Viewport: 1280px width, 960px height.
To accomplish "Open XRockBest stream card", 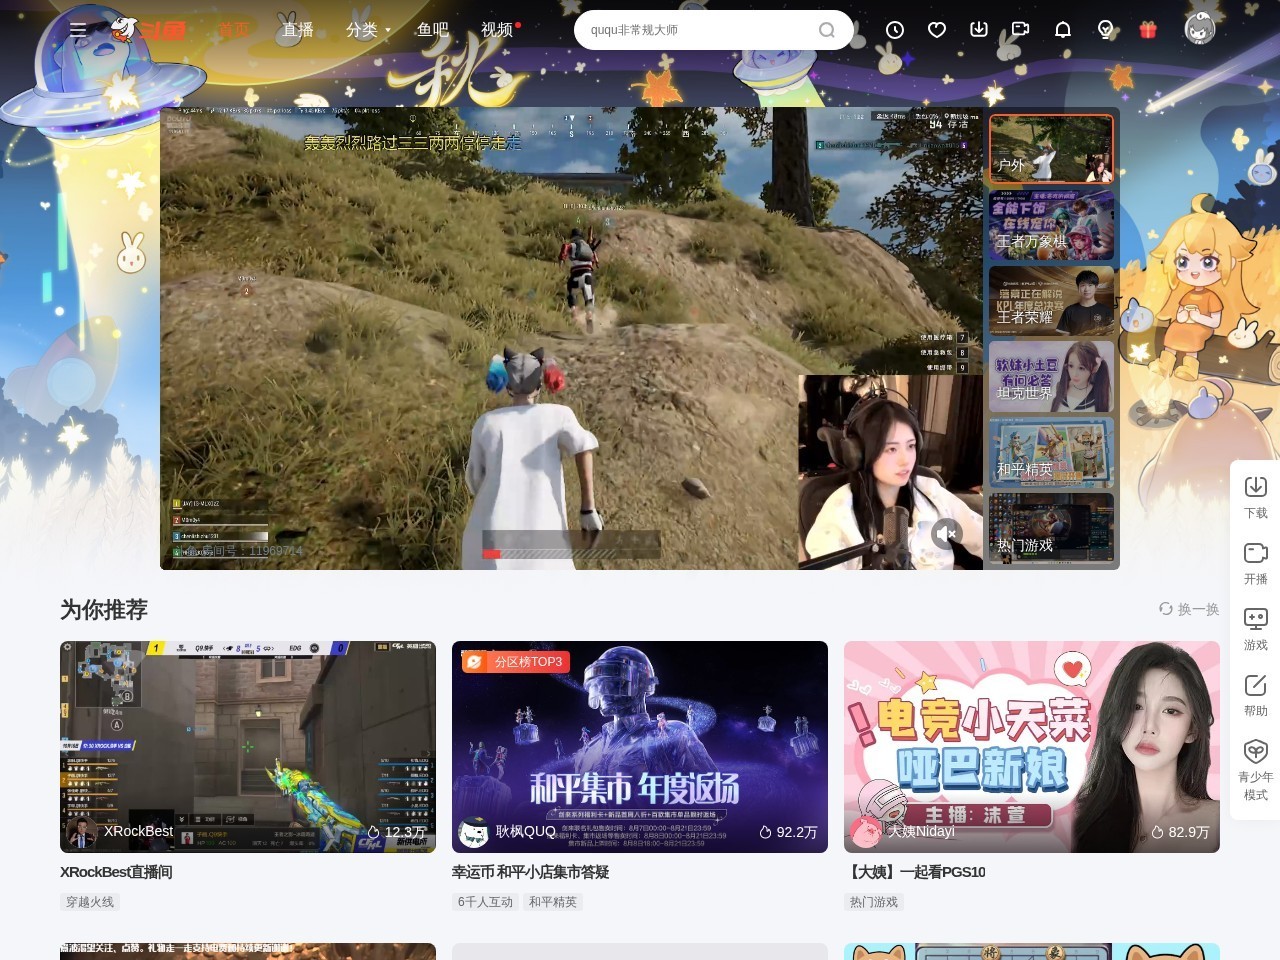I will 248,747.
